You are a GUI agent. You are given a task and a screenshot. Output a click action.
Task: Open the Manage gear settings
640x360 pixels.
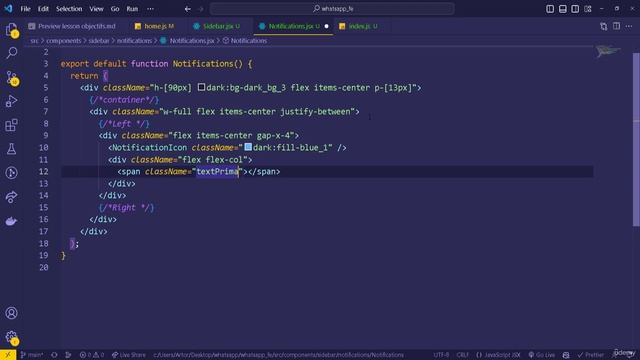(11, 337)
